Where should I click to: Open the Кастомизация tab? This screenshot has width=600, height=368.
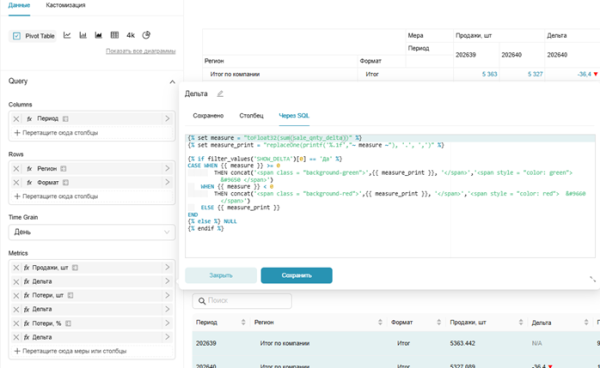[x=65, y=5]
